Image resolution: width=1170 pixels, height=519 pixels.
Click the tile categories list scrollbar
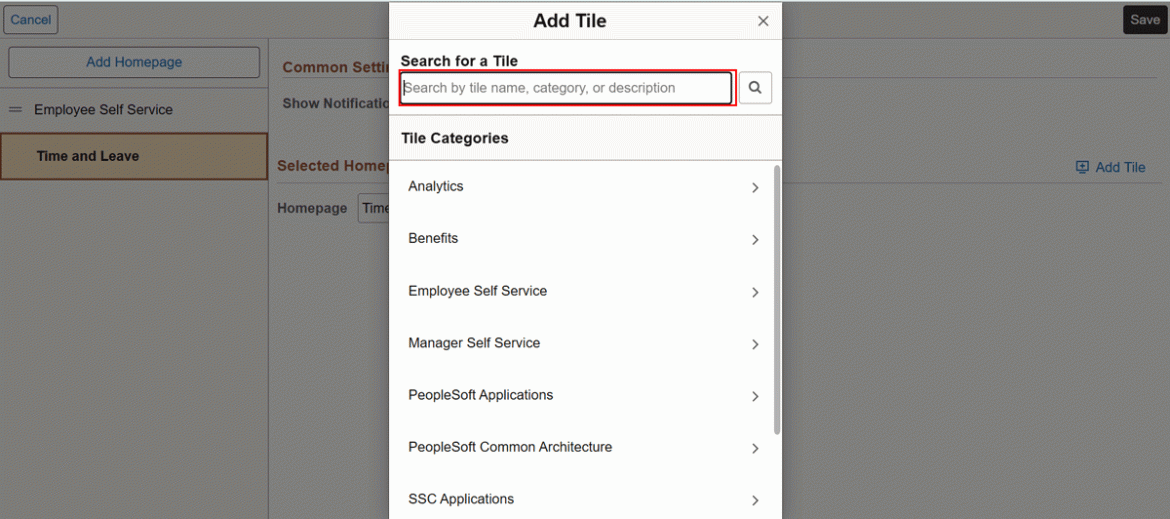(777, 300)
